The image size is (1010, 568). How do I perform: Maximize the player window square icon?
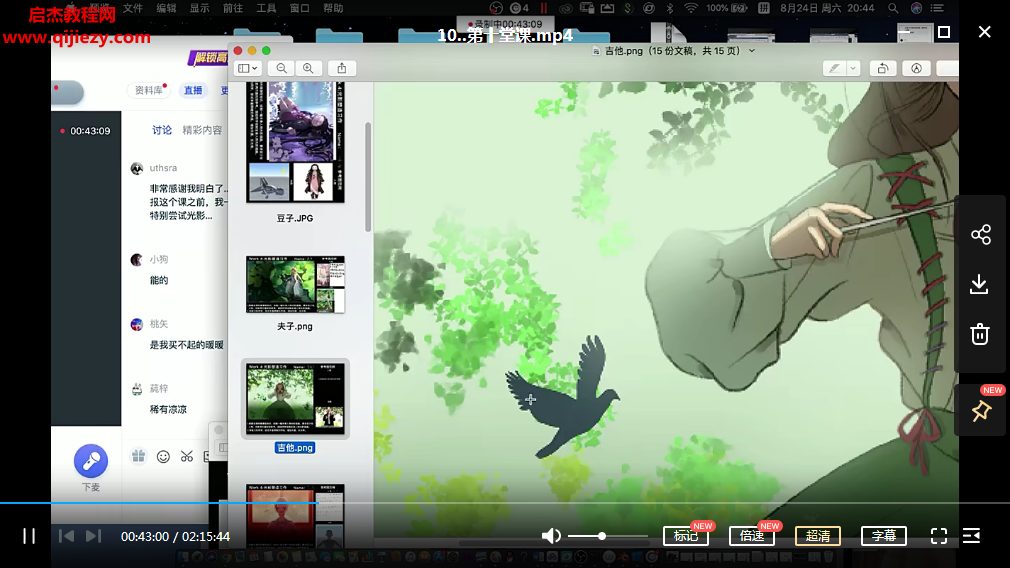(x=944, y=32)
